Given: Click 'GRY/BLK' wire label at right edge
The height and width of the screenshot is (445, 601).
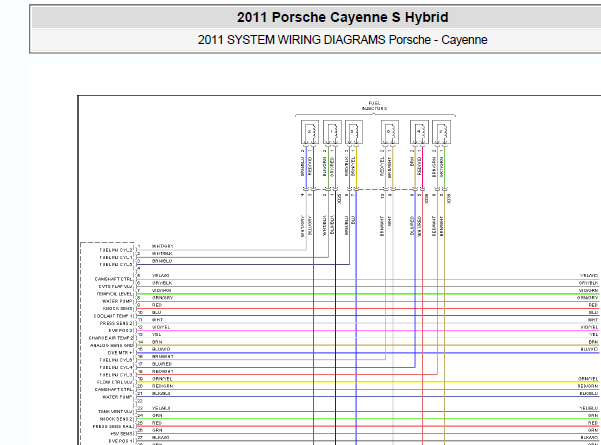Looking at the screenshot, I should pos(588,283).
